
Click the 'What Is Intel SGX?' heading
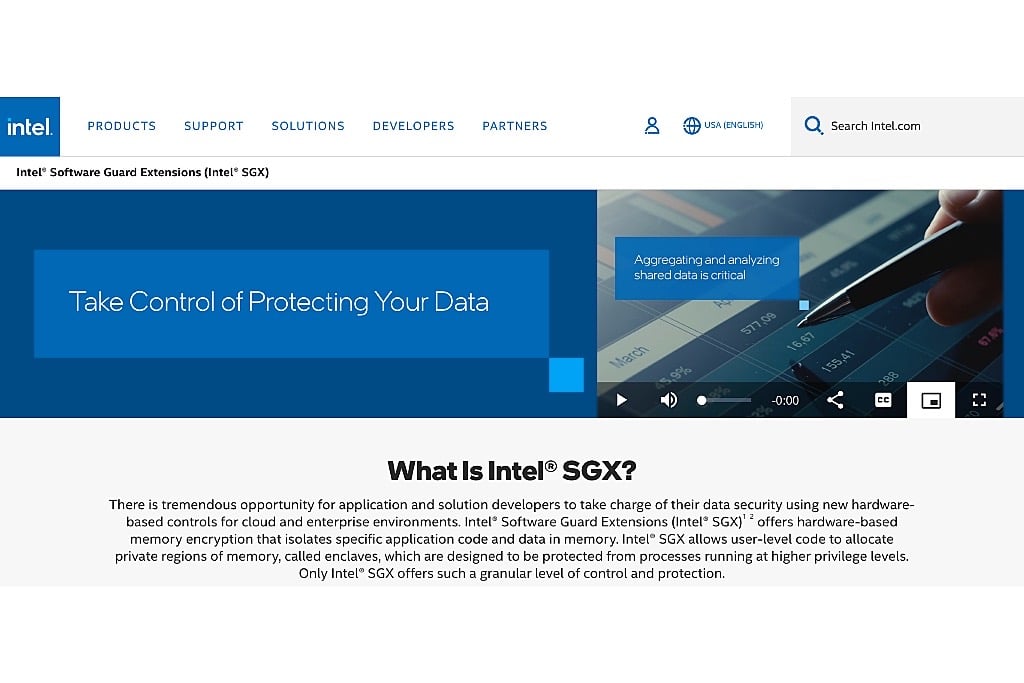(511, 471)
